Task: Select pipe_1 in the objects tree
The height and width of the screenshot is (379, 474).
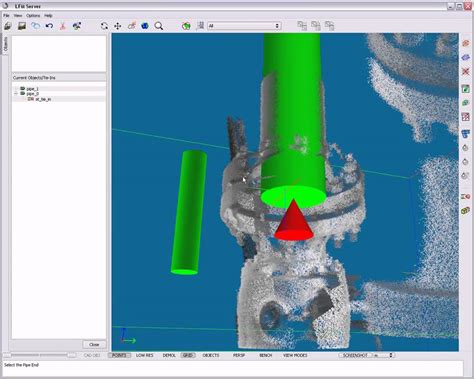Action: pyautogui.click(x=32, y=89)
